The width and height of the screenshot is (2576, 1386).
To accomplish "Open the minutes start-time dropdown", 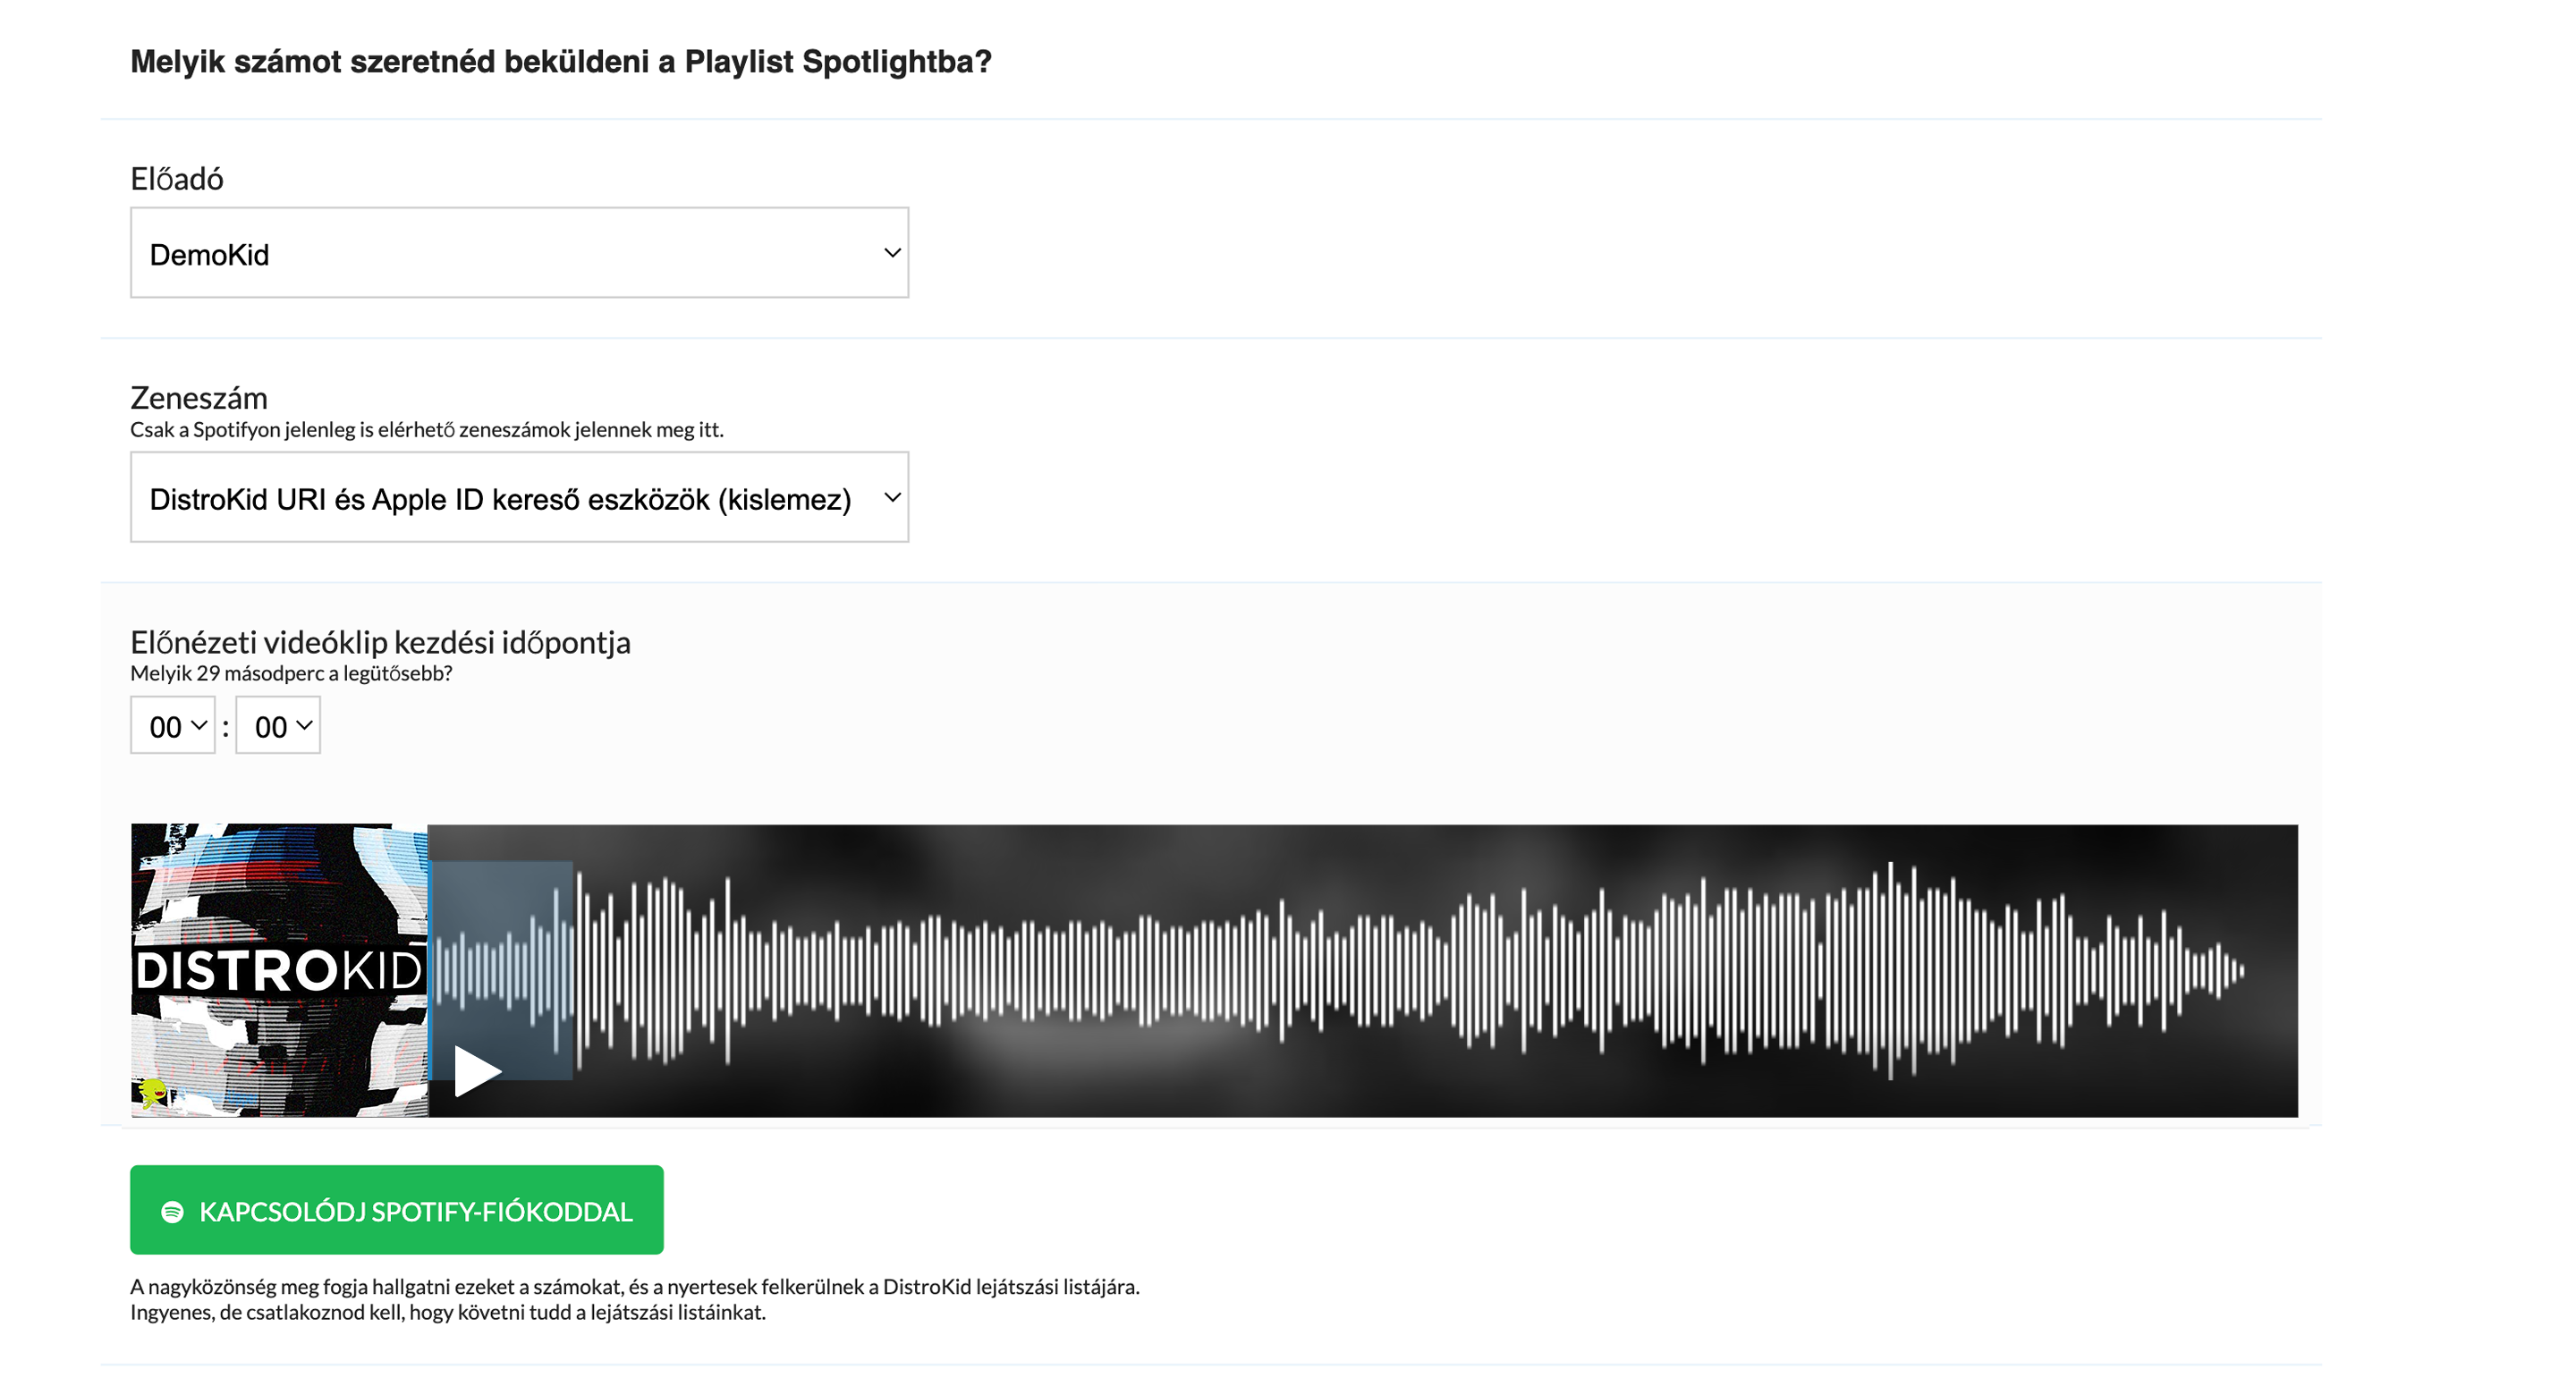I will (x=172, y=725).
